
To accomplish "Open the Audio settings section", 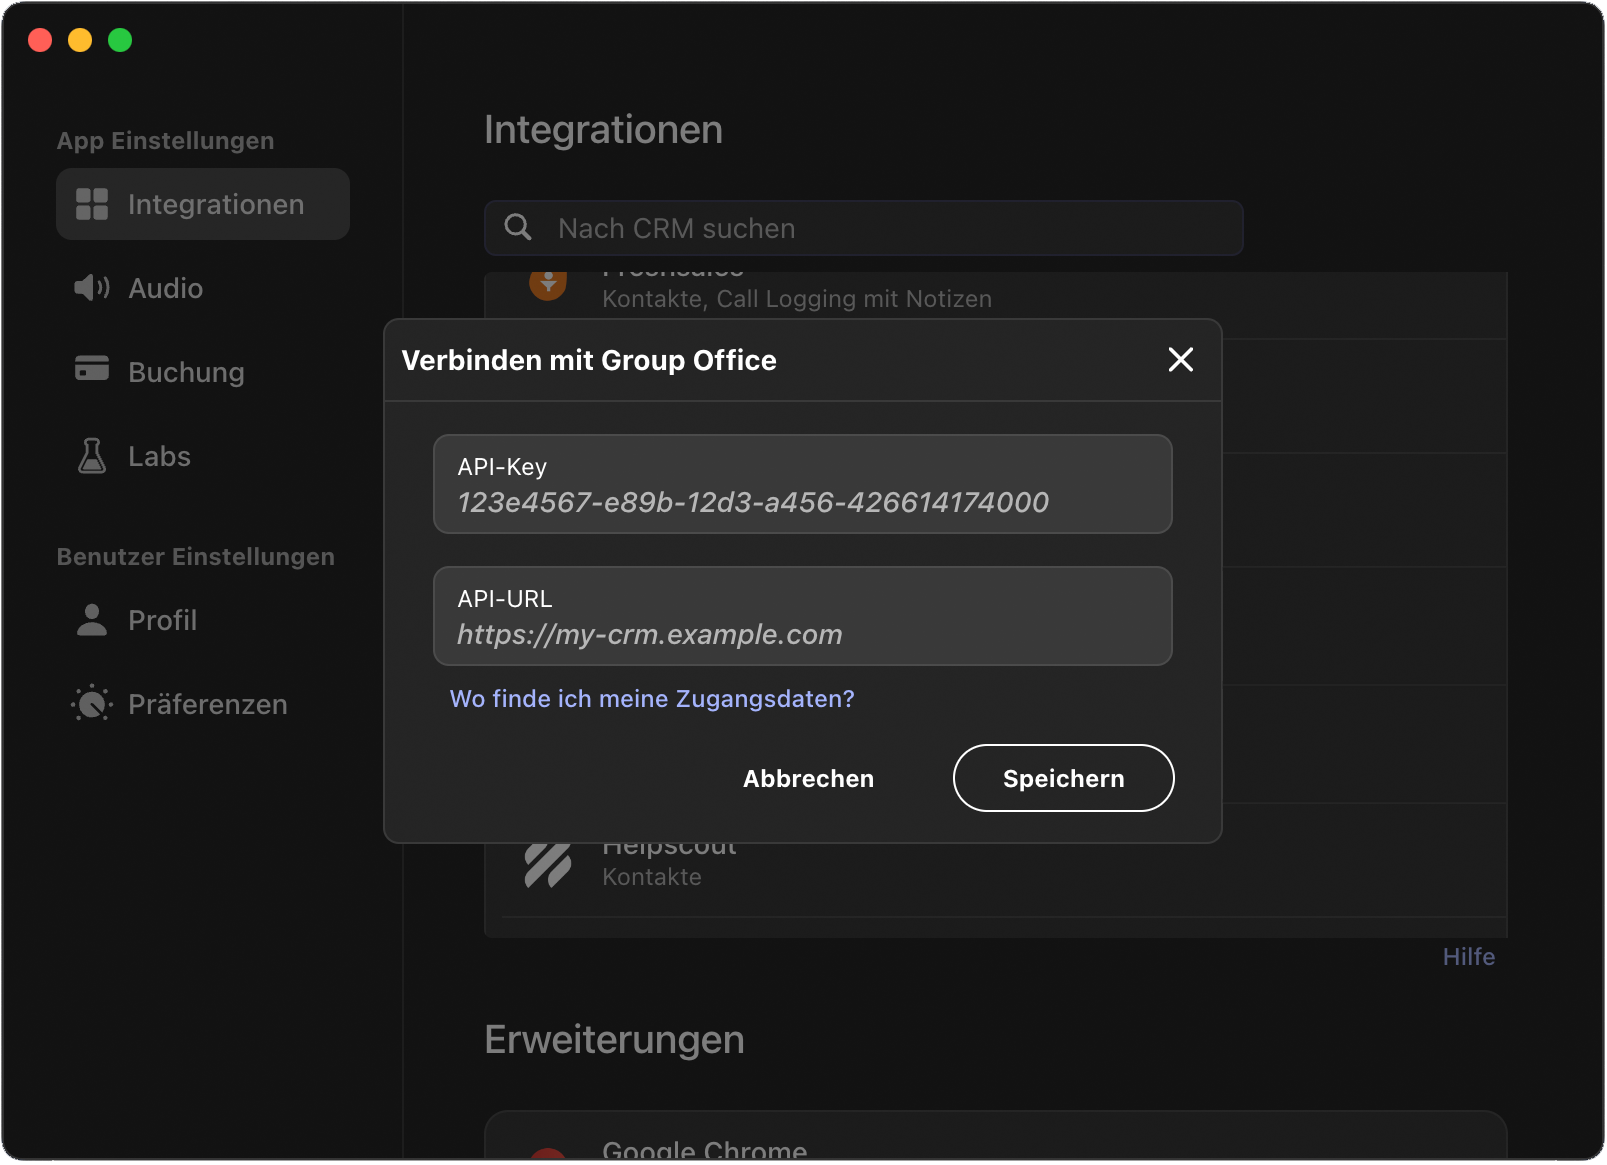I will coord(166,288).
